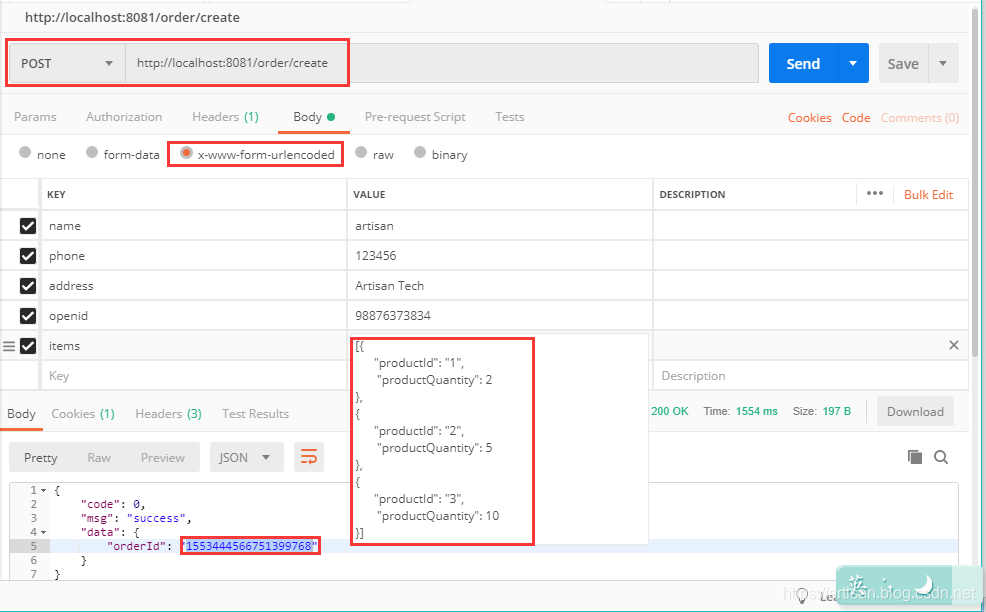Disable the openid key checkbox
The height and width of the screenshot is (612, 986).
point(28,316)
